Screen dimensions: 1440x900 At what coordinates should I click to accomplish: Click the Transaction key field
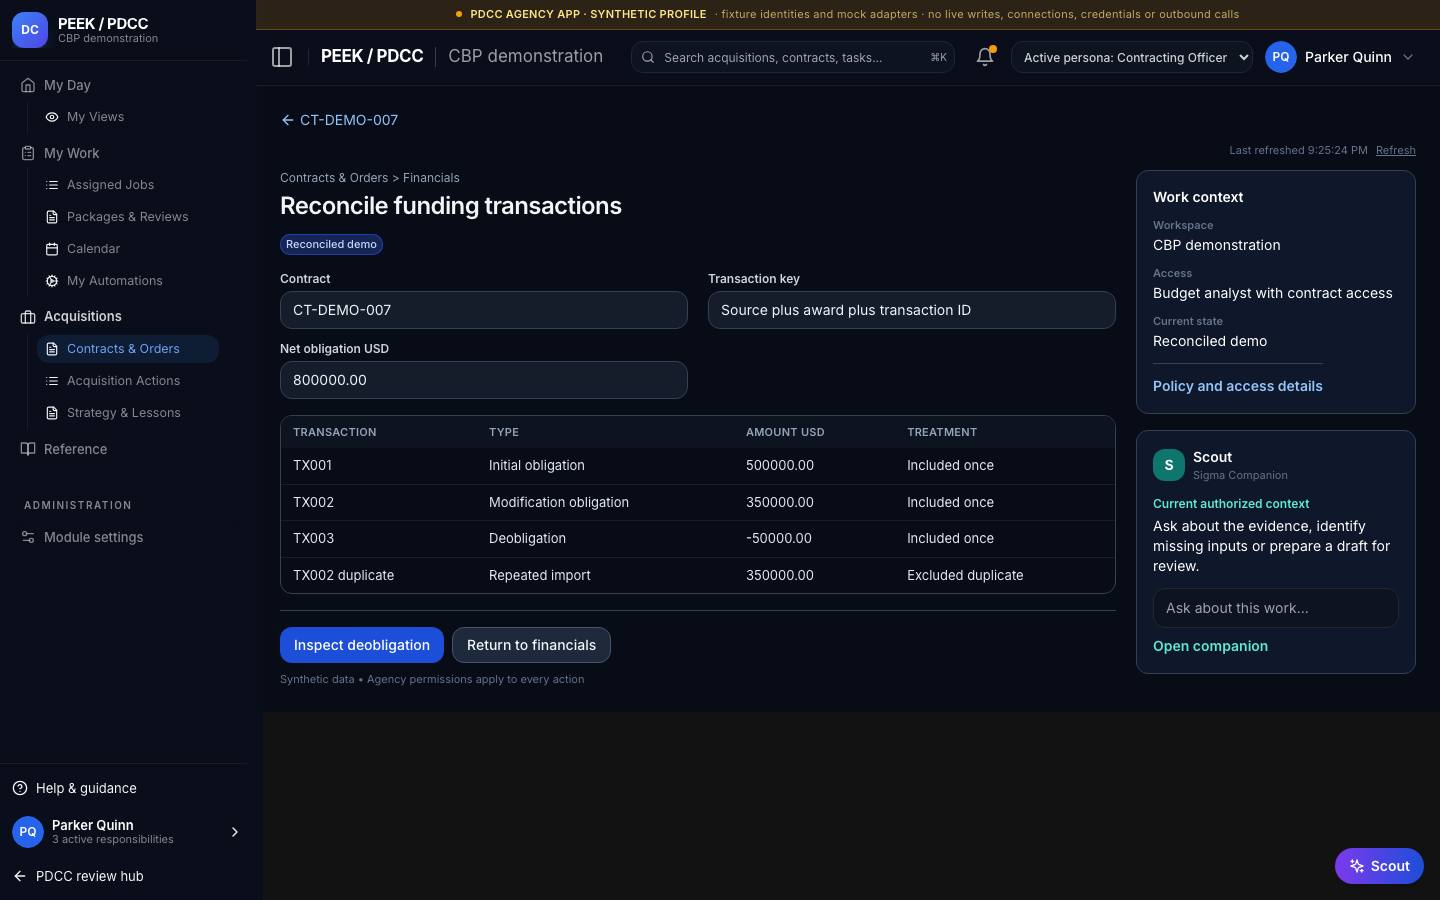[x=912, y=310]
